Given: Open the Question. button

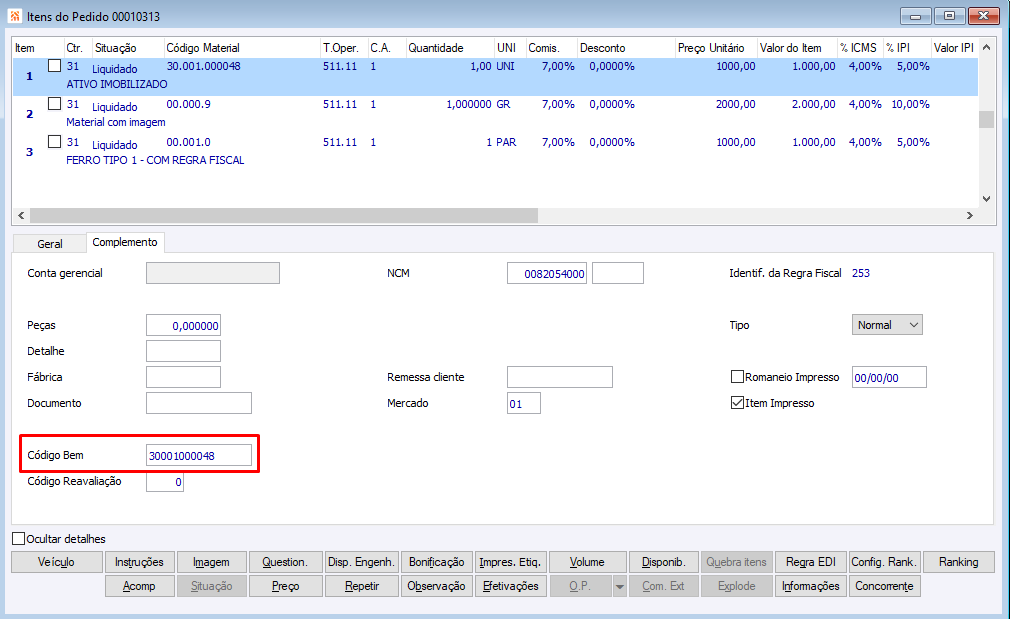Looking at the screenshot, I should [285, 562].
